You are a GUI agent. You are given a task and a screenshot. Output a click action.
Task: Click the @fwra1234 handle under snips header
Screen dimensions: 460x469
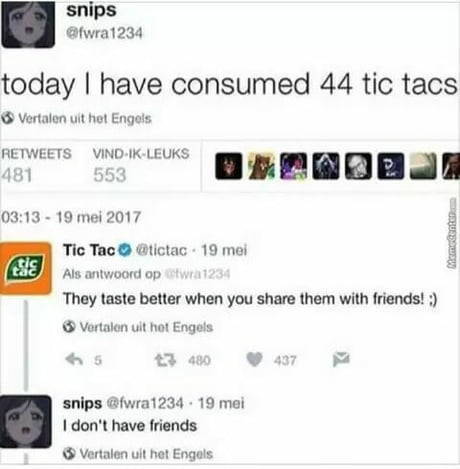104,33
